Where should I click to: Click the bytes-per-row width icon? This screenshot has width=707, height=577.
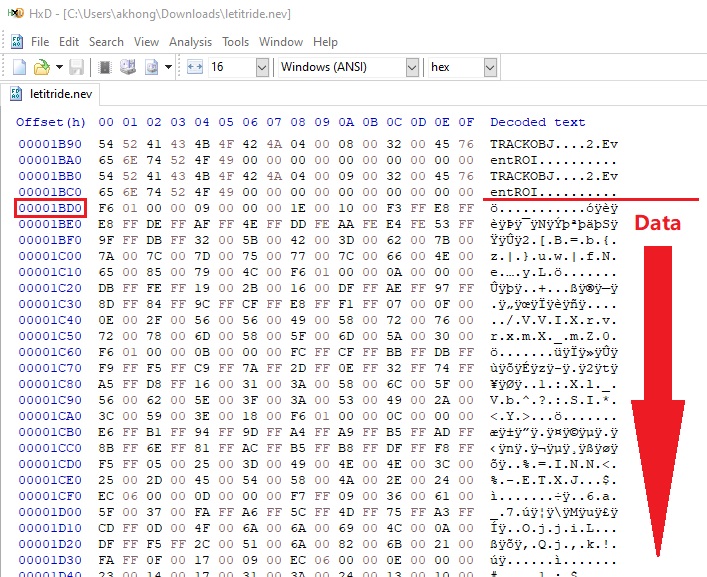(194, 67)
